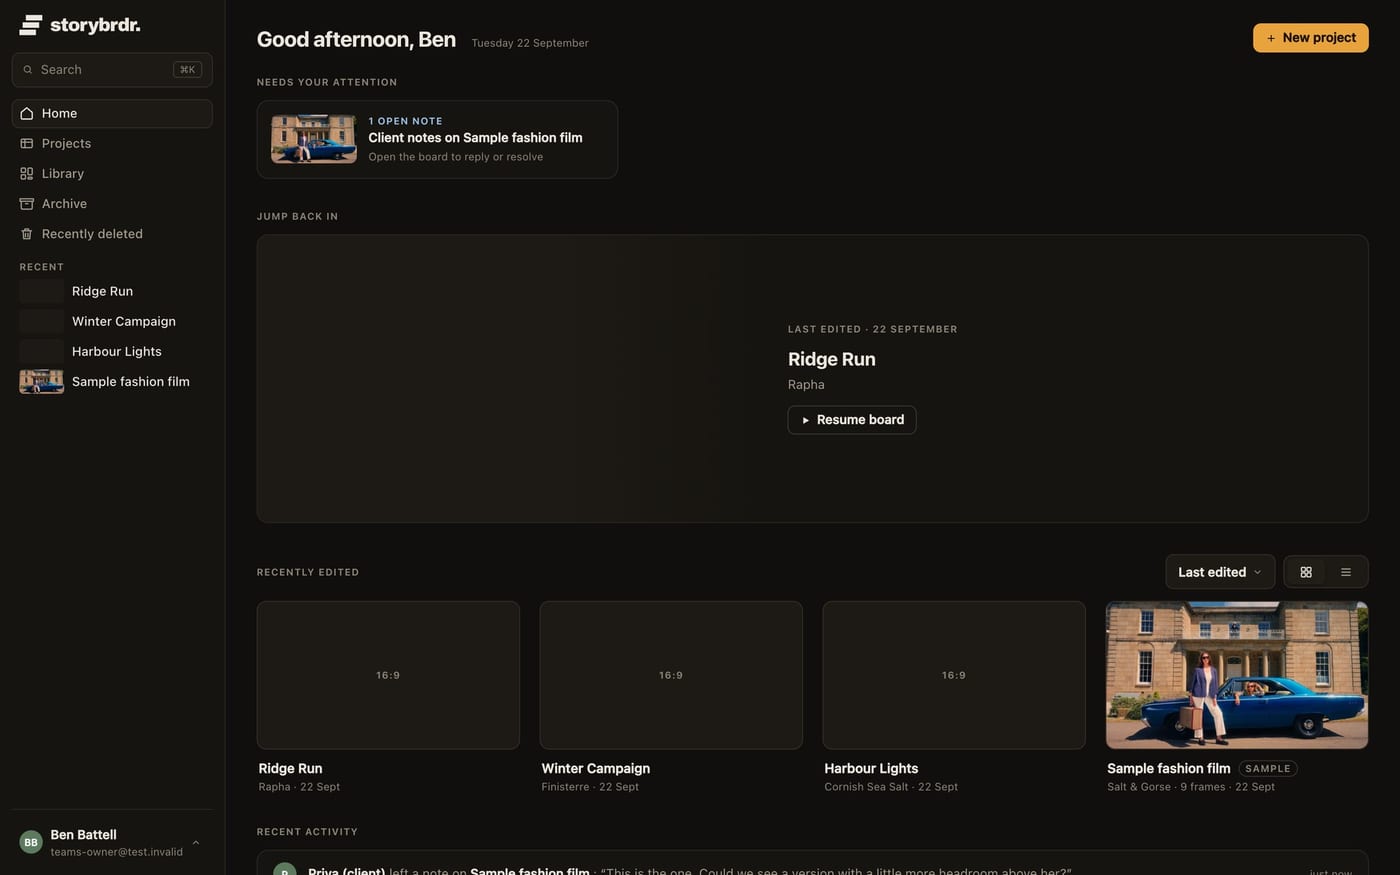This screenshot has height=875, width=1400.
Task: Open Harbour Lights in the Recent list
Action: 112,351
